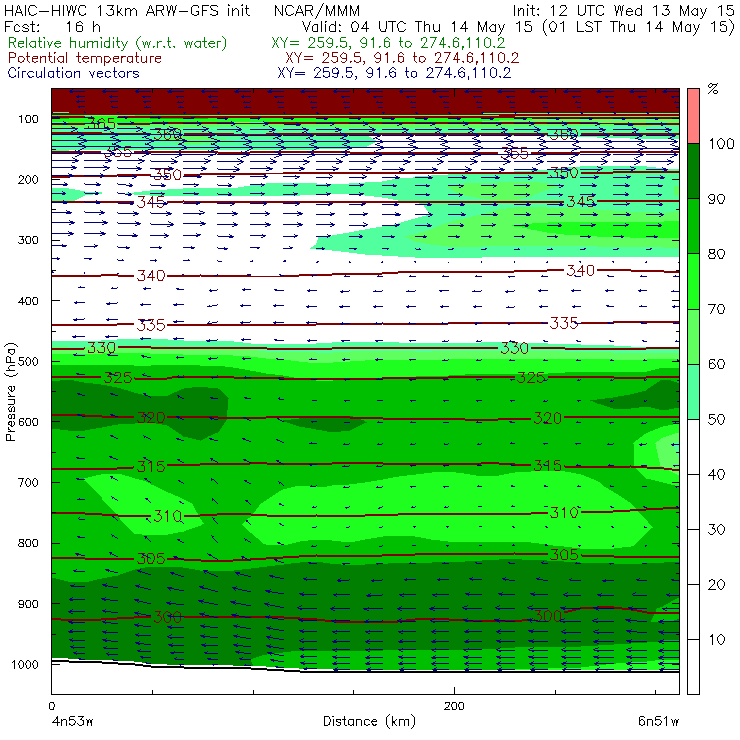This screenshot has height=740, width=740.
Task: Click the '6n51w' end coordinate label
Action: click(x=658, y=722)
